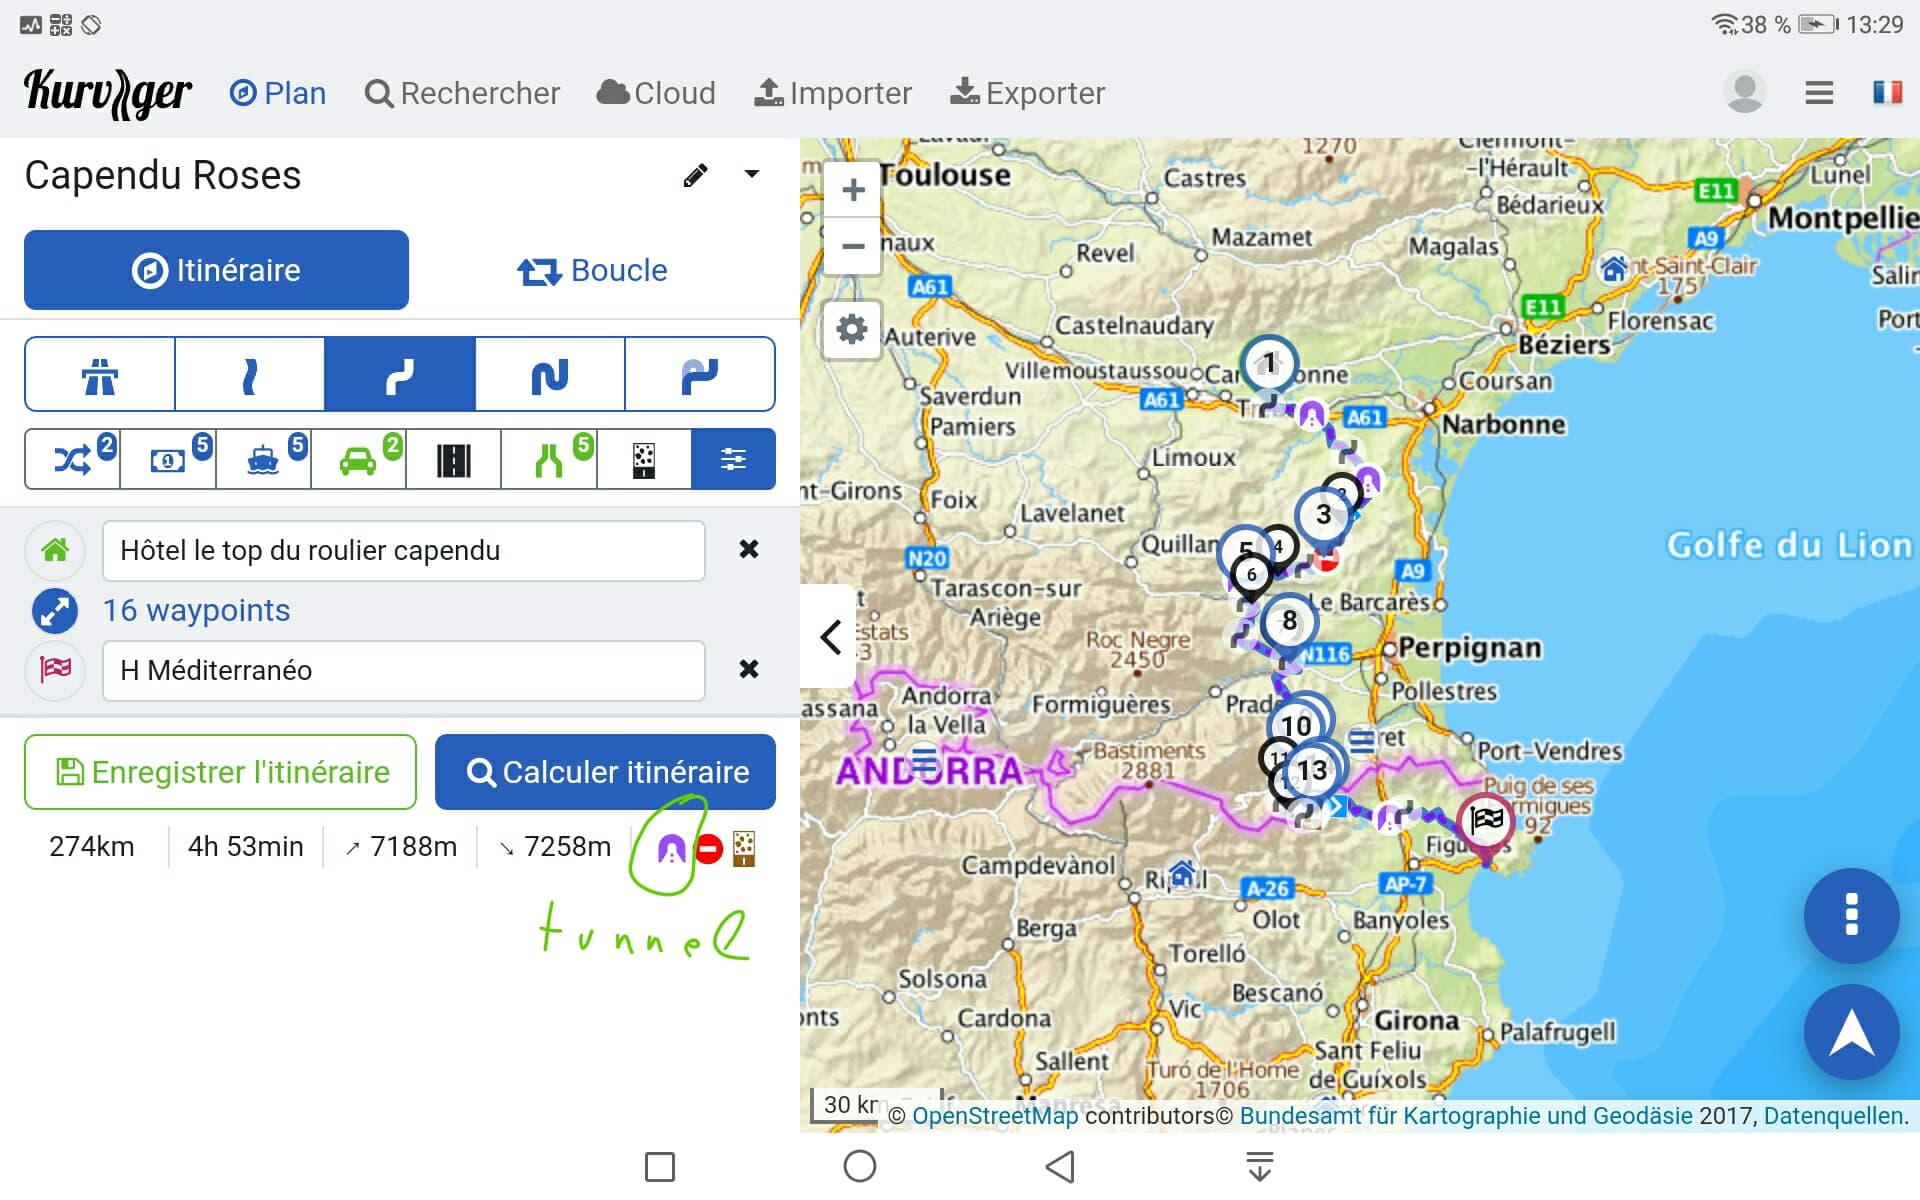Select the extra curvy route profile
The height and width of the screenshot is (1200, 1920).
[x=549, y=375]
